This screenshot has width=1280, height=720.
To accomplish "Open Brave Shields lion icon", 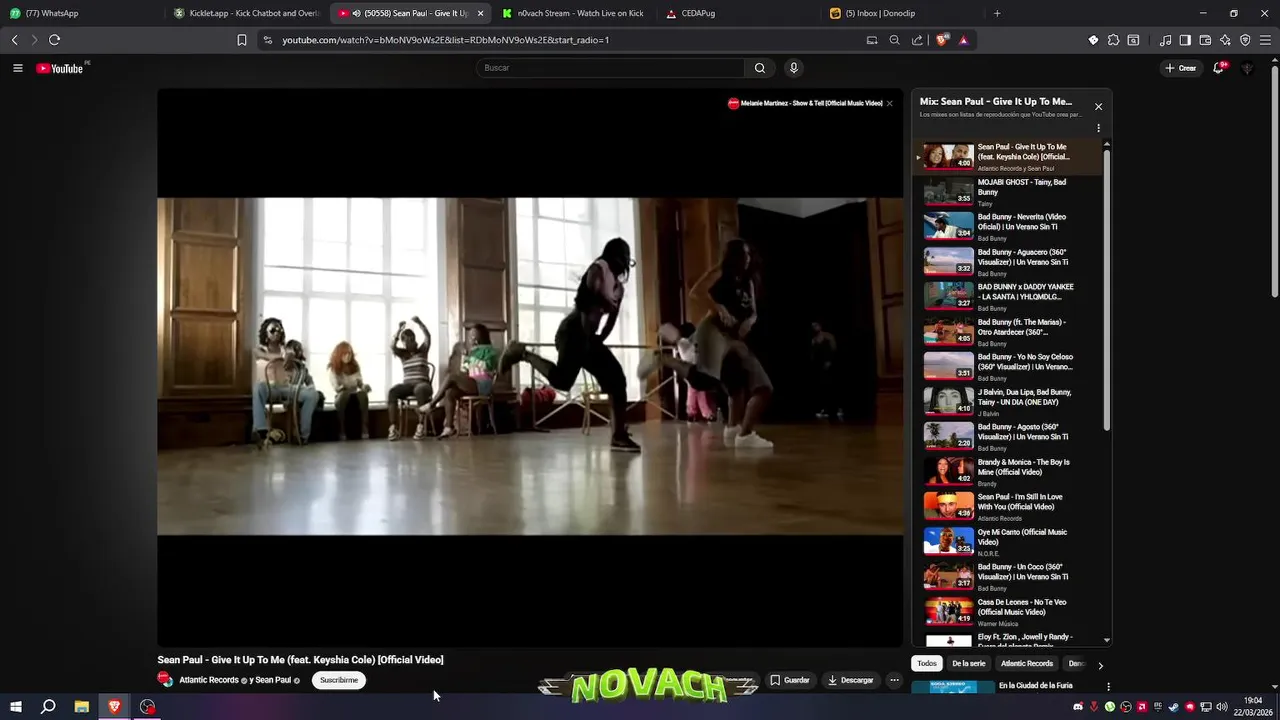I will coord(942,40).
